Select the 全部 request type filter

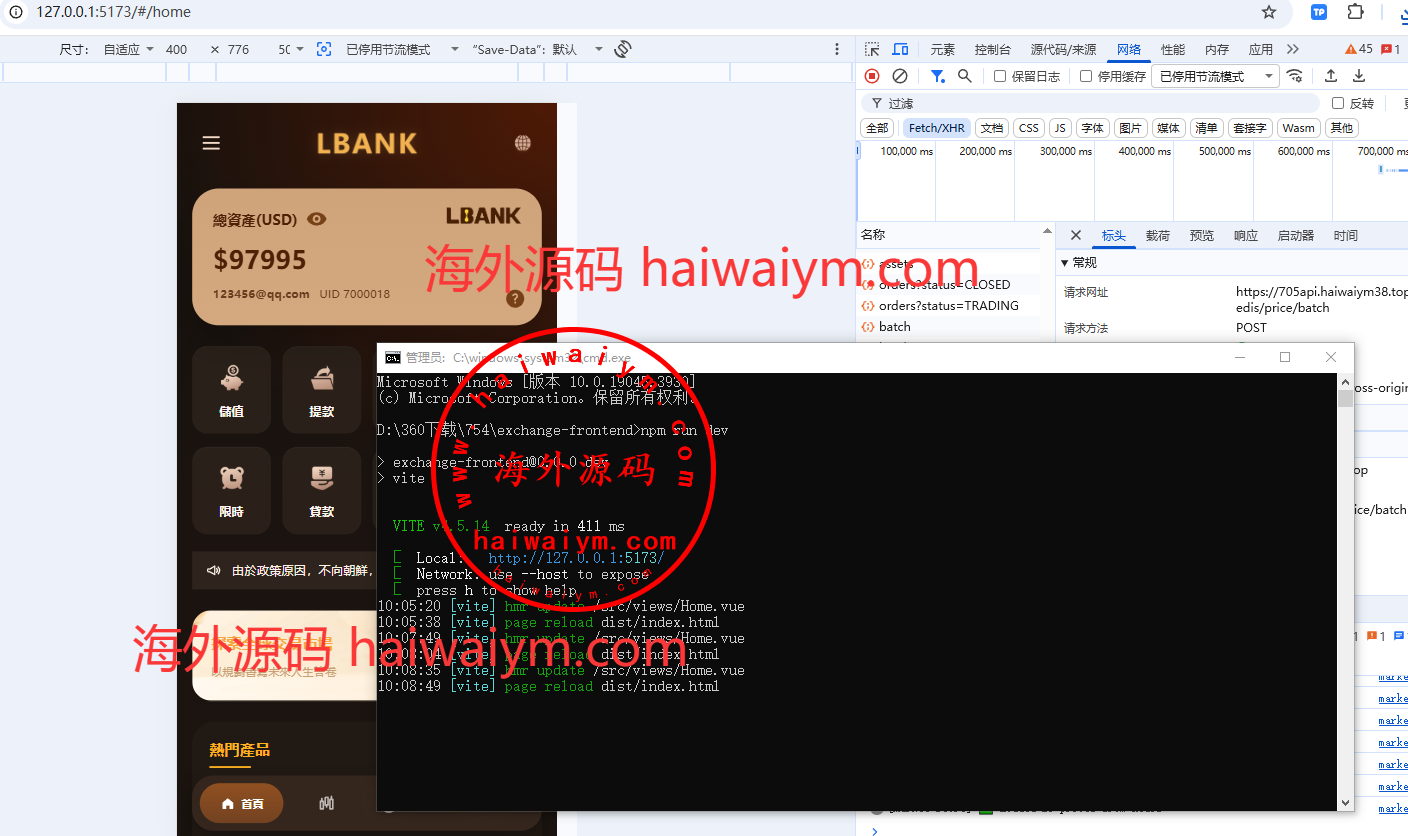pyautogui.click(x=877, y=128)
